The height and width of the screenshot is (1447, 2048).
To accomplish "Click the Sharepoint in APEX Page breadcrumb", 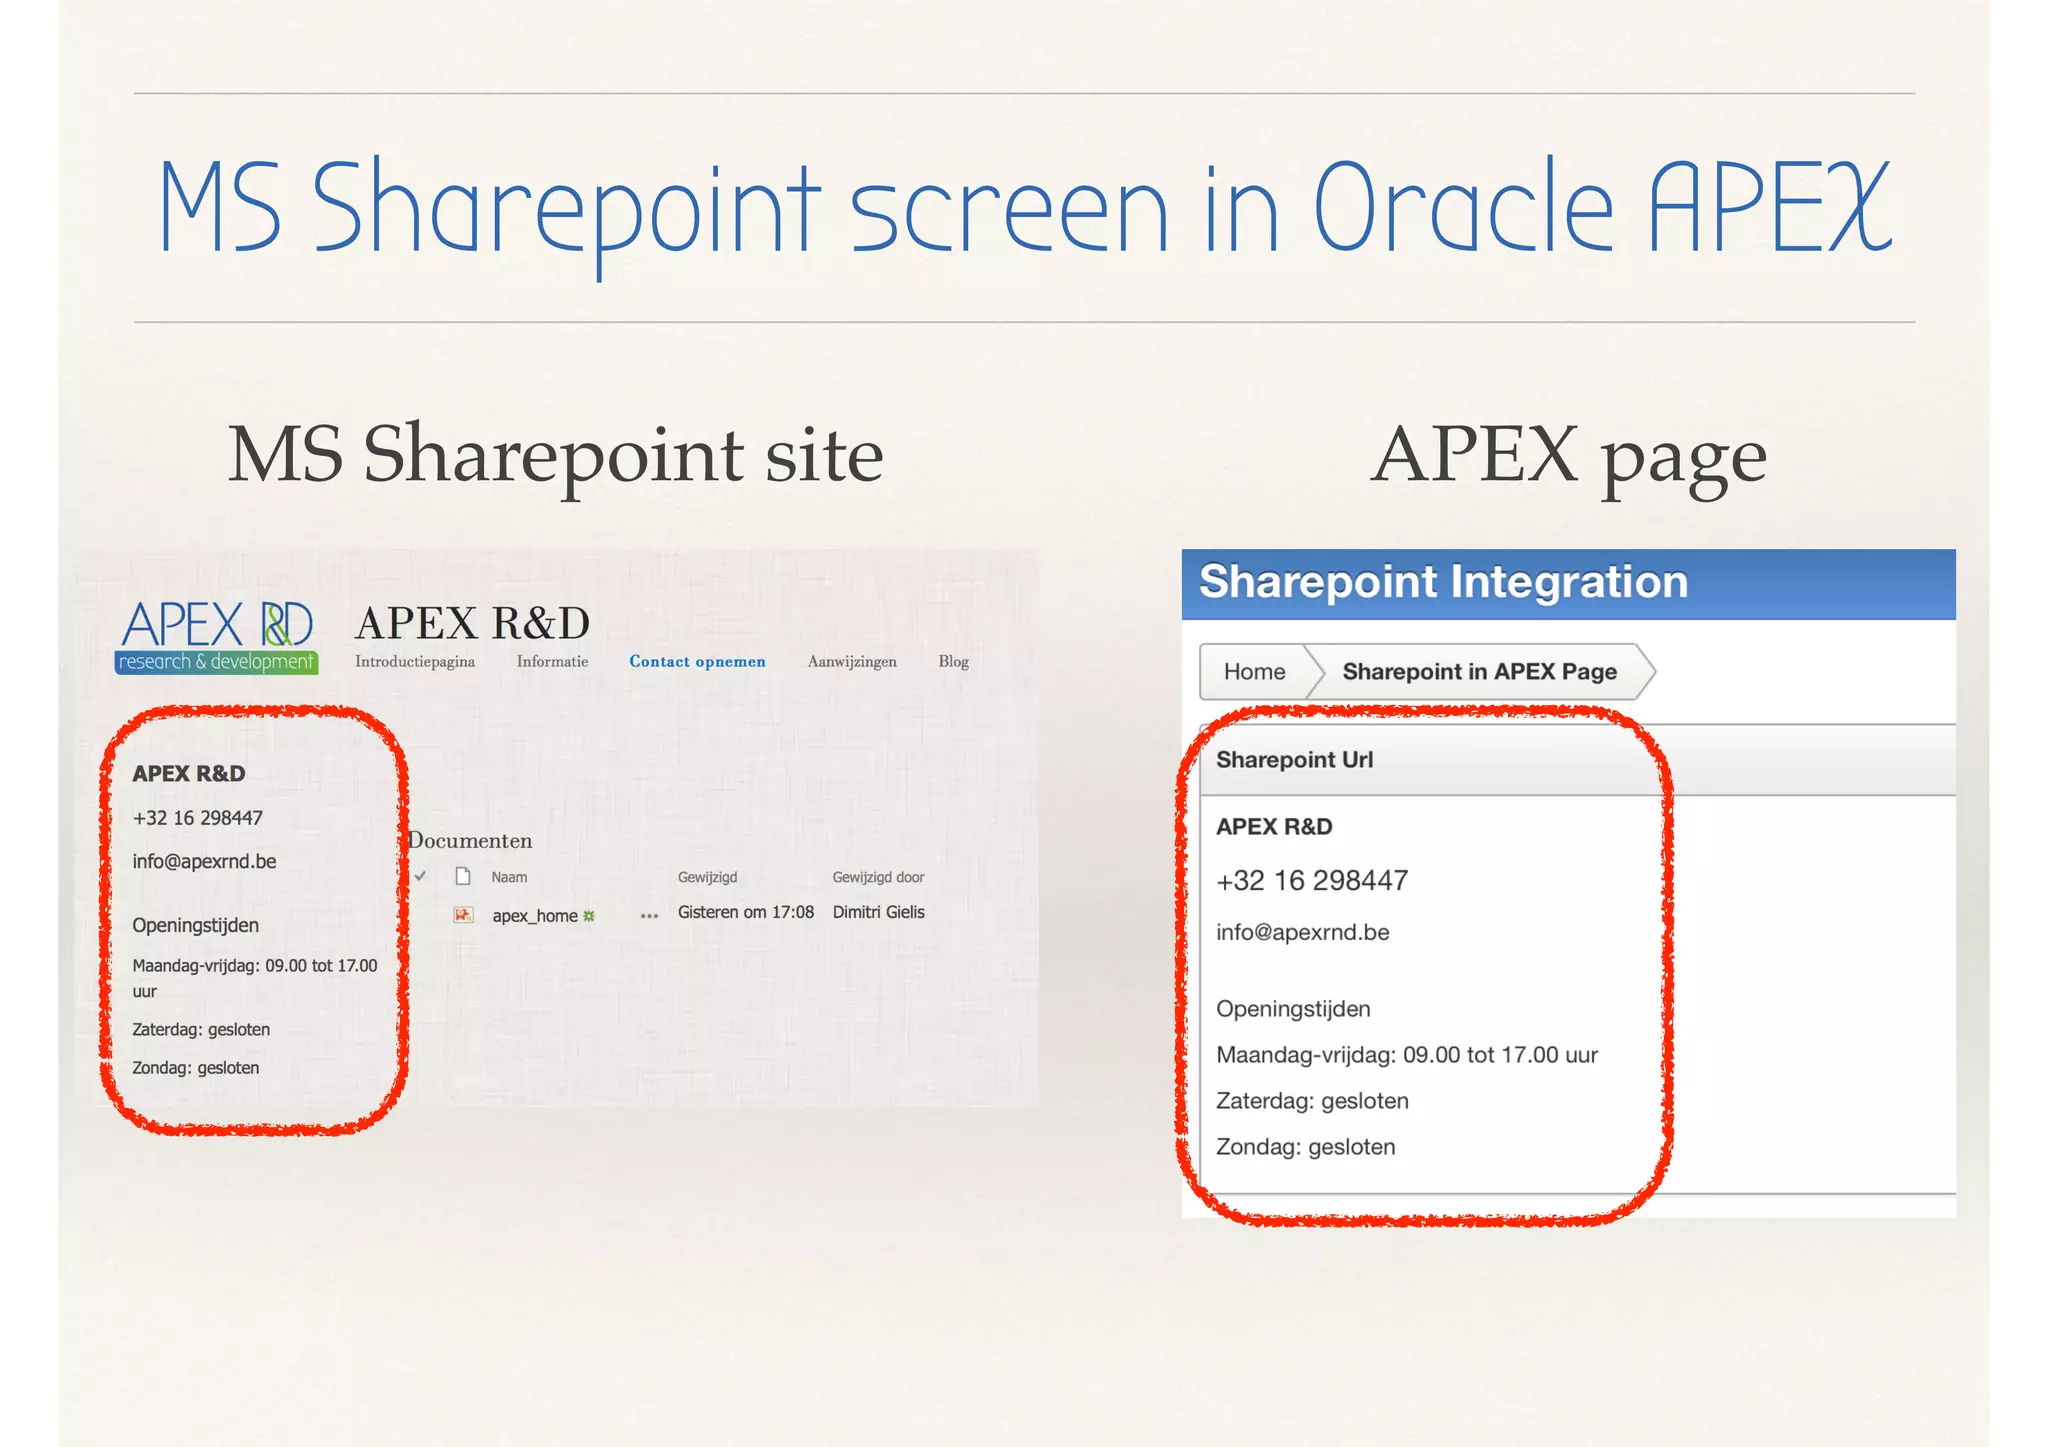I will pos(1479,671).
